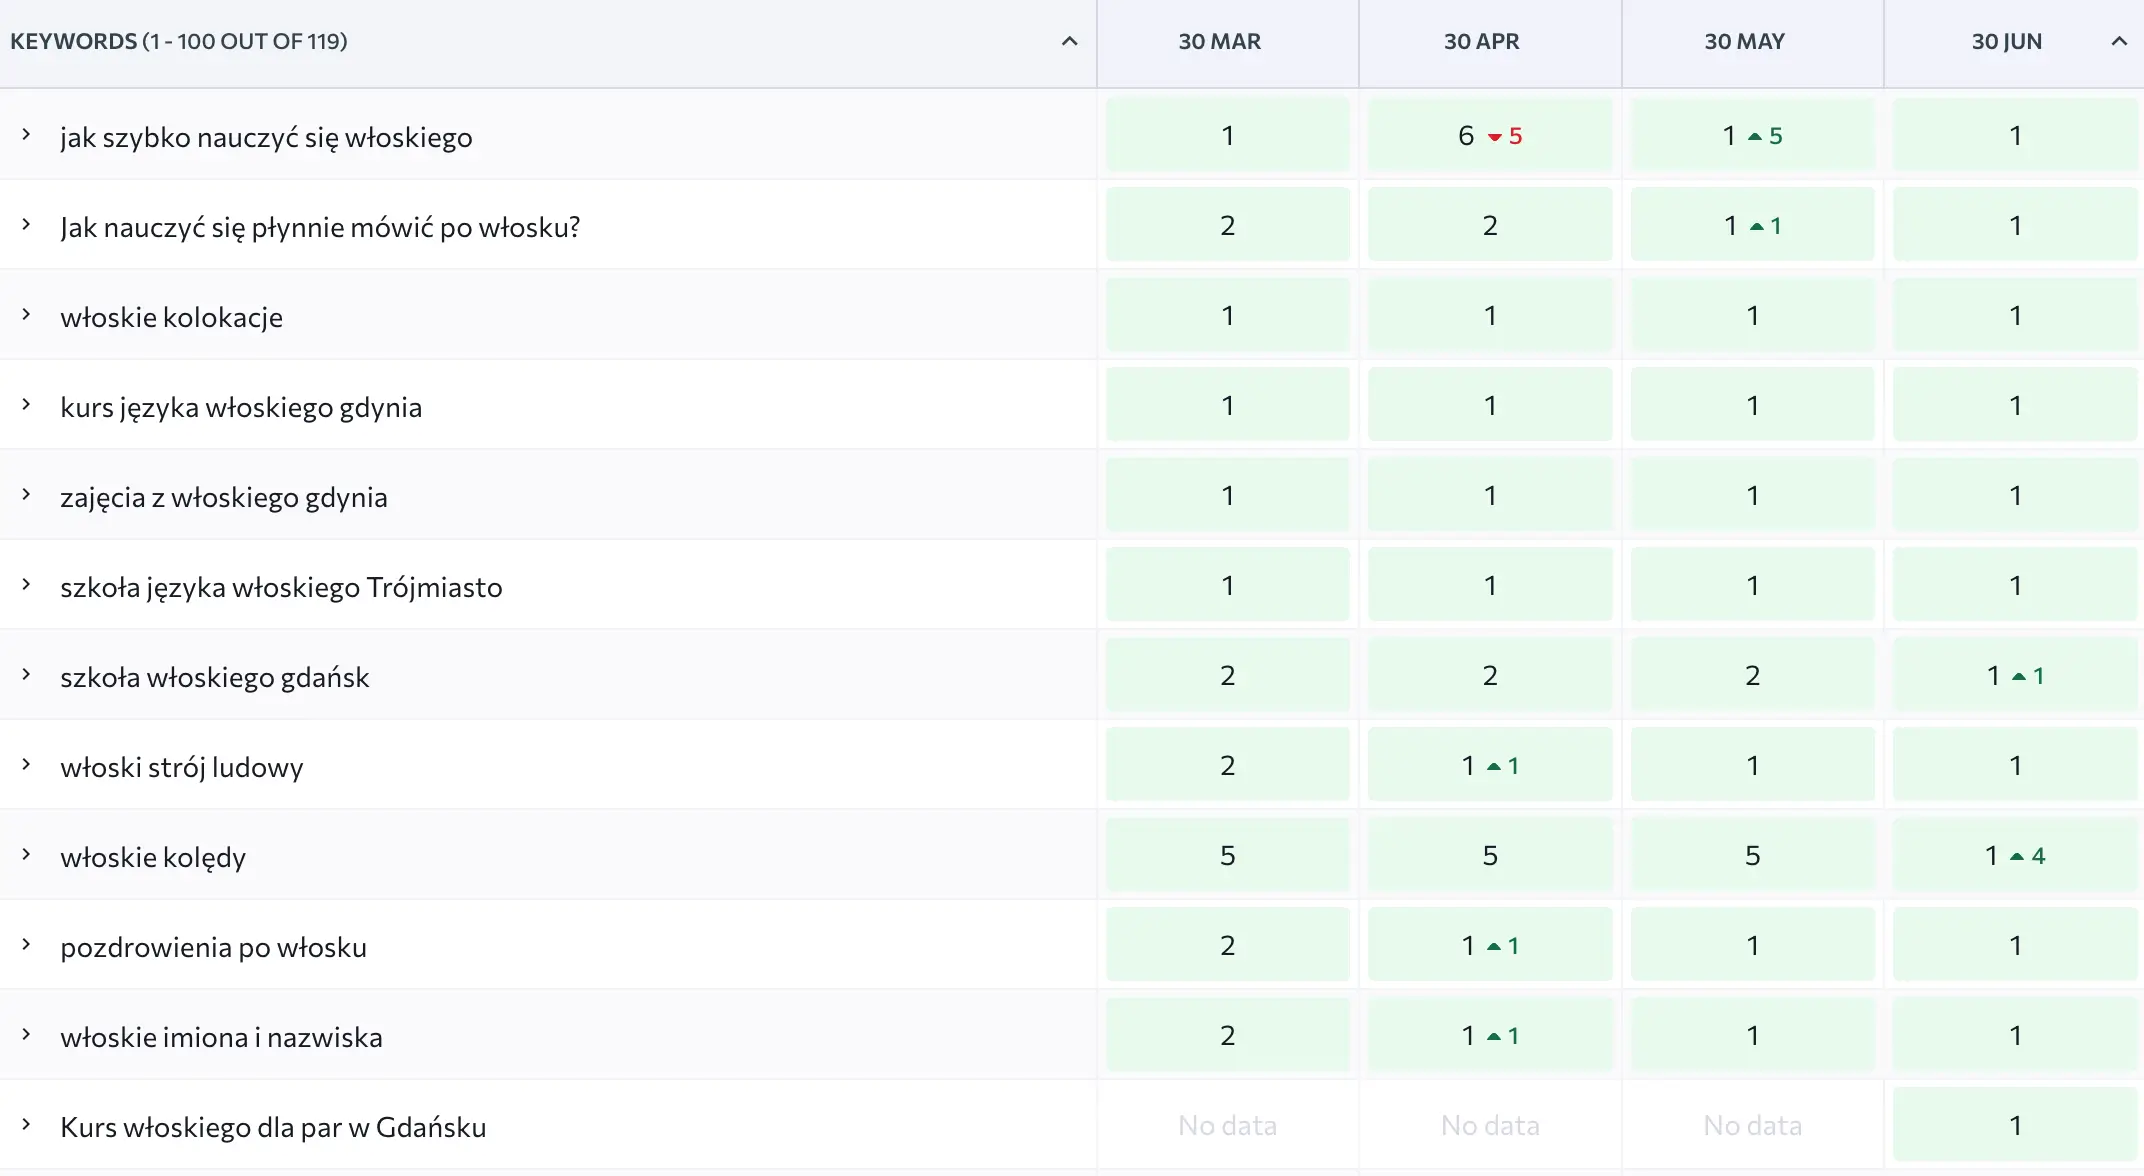Select keyword 'szkoła języka włoskiego Trójmiasto'
2144x1176 pixels.
pos(281,587)
